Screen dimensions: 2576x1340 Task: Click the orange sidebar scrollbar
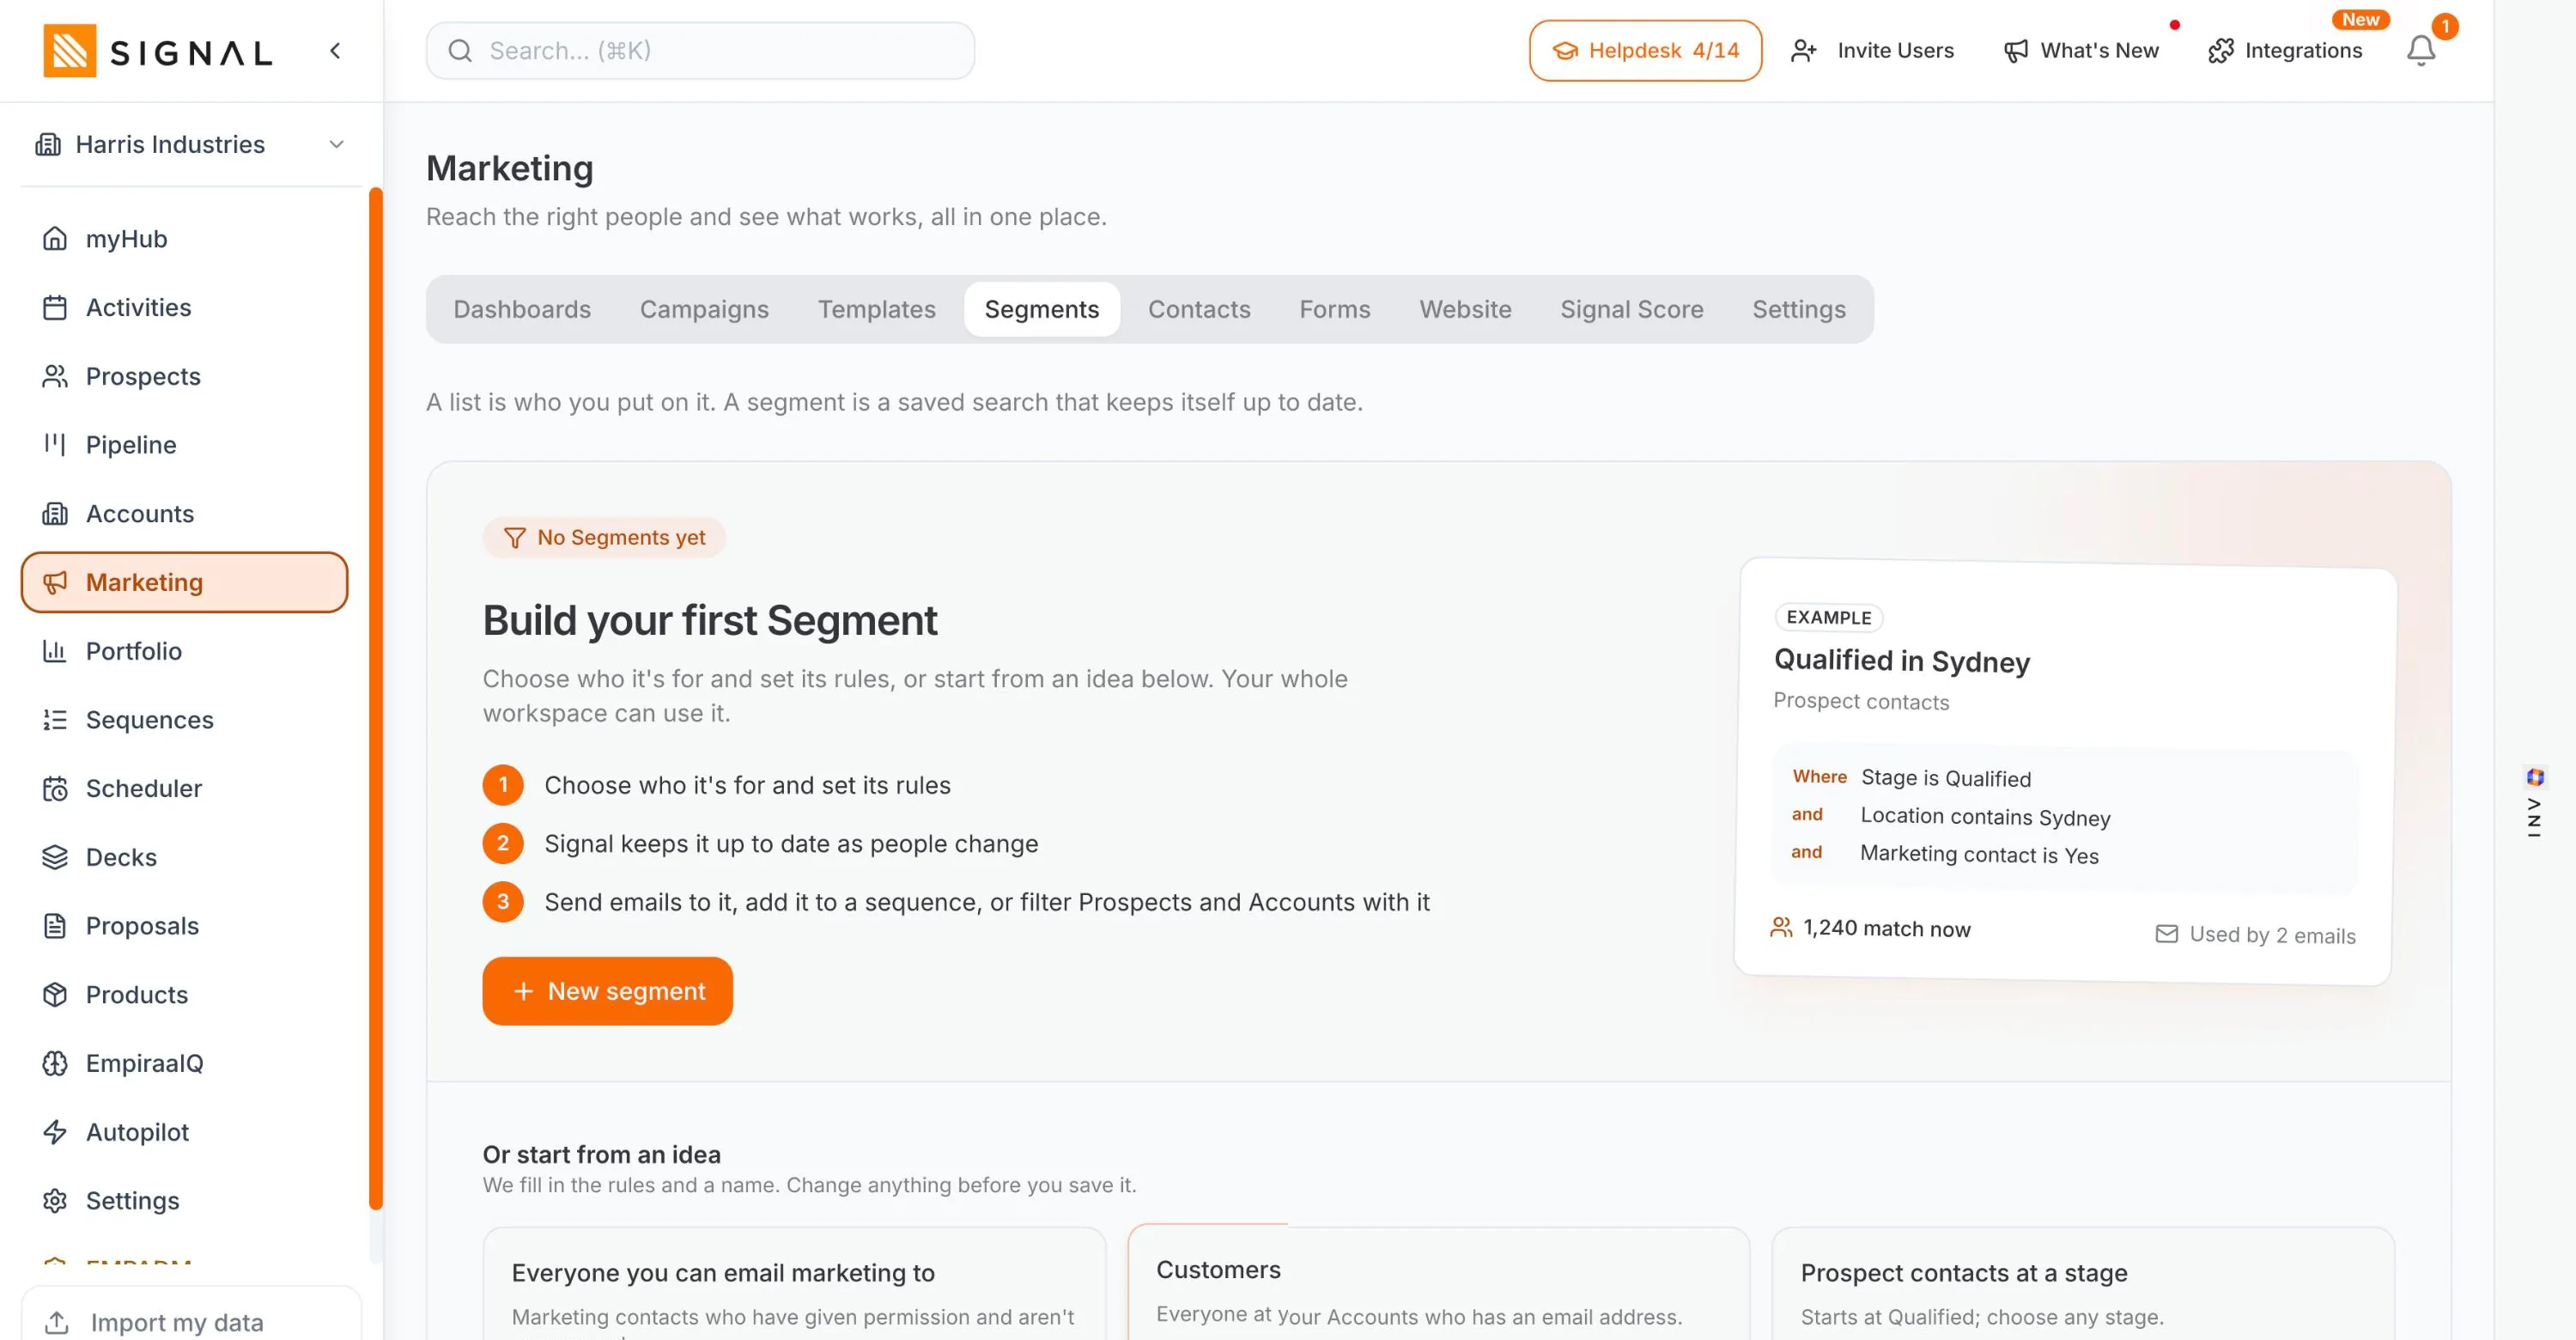click(376, 698)
